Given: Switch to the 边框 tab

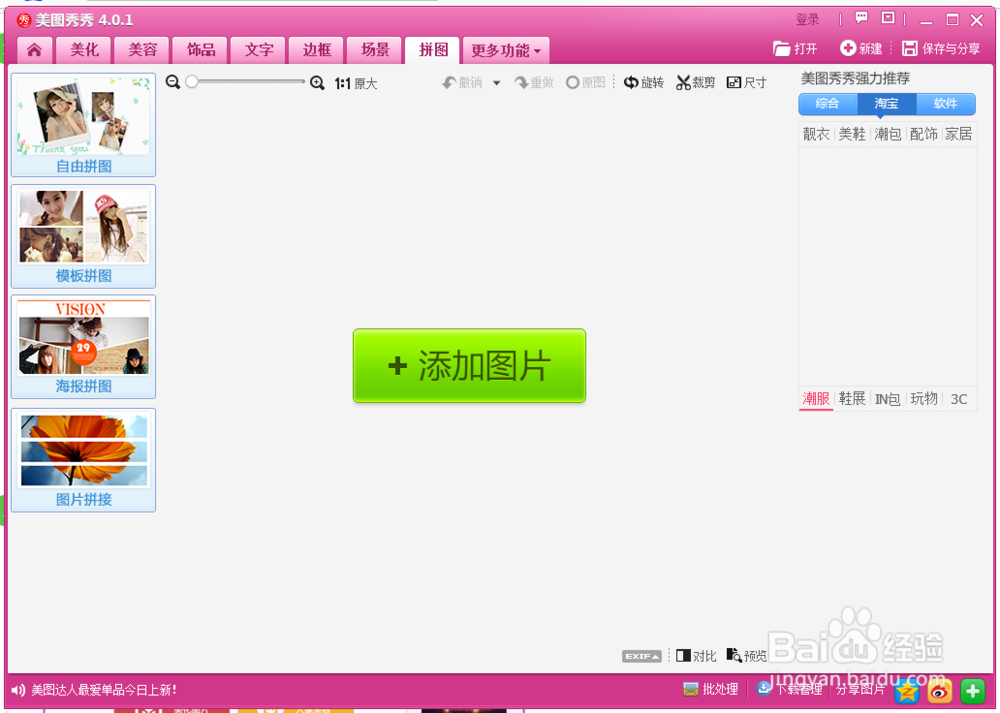Looking at the screenshot, I should 316,50.
